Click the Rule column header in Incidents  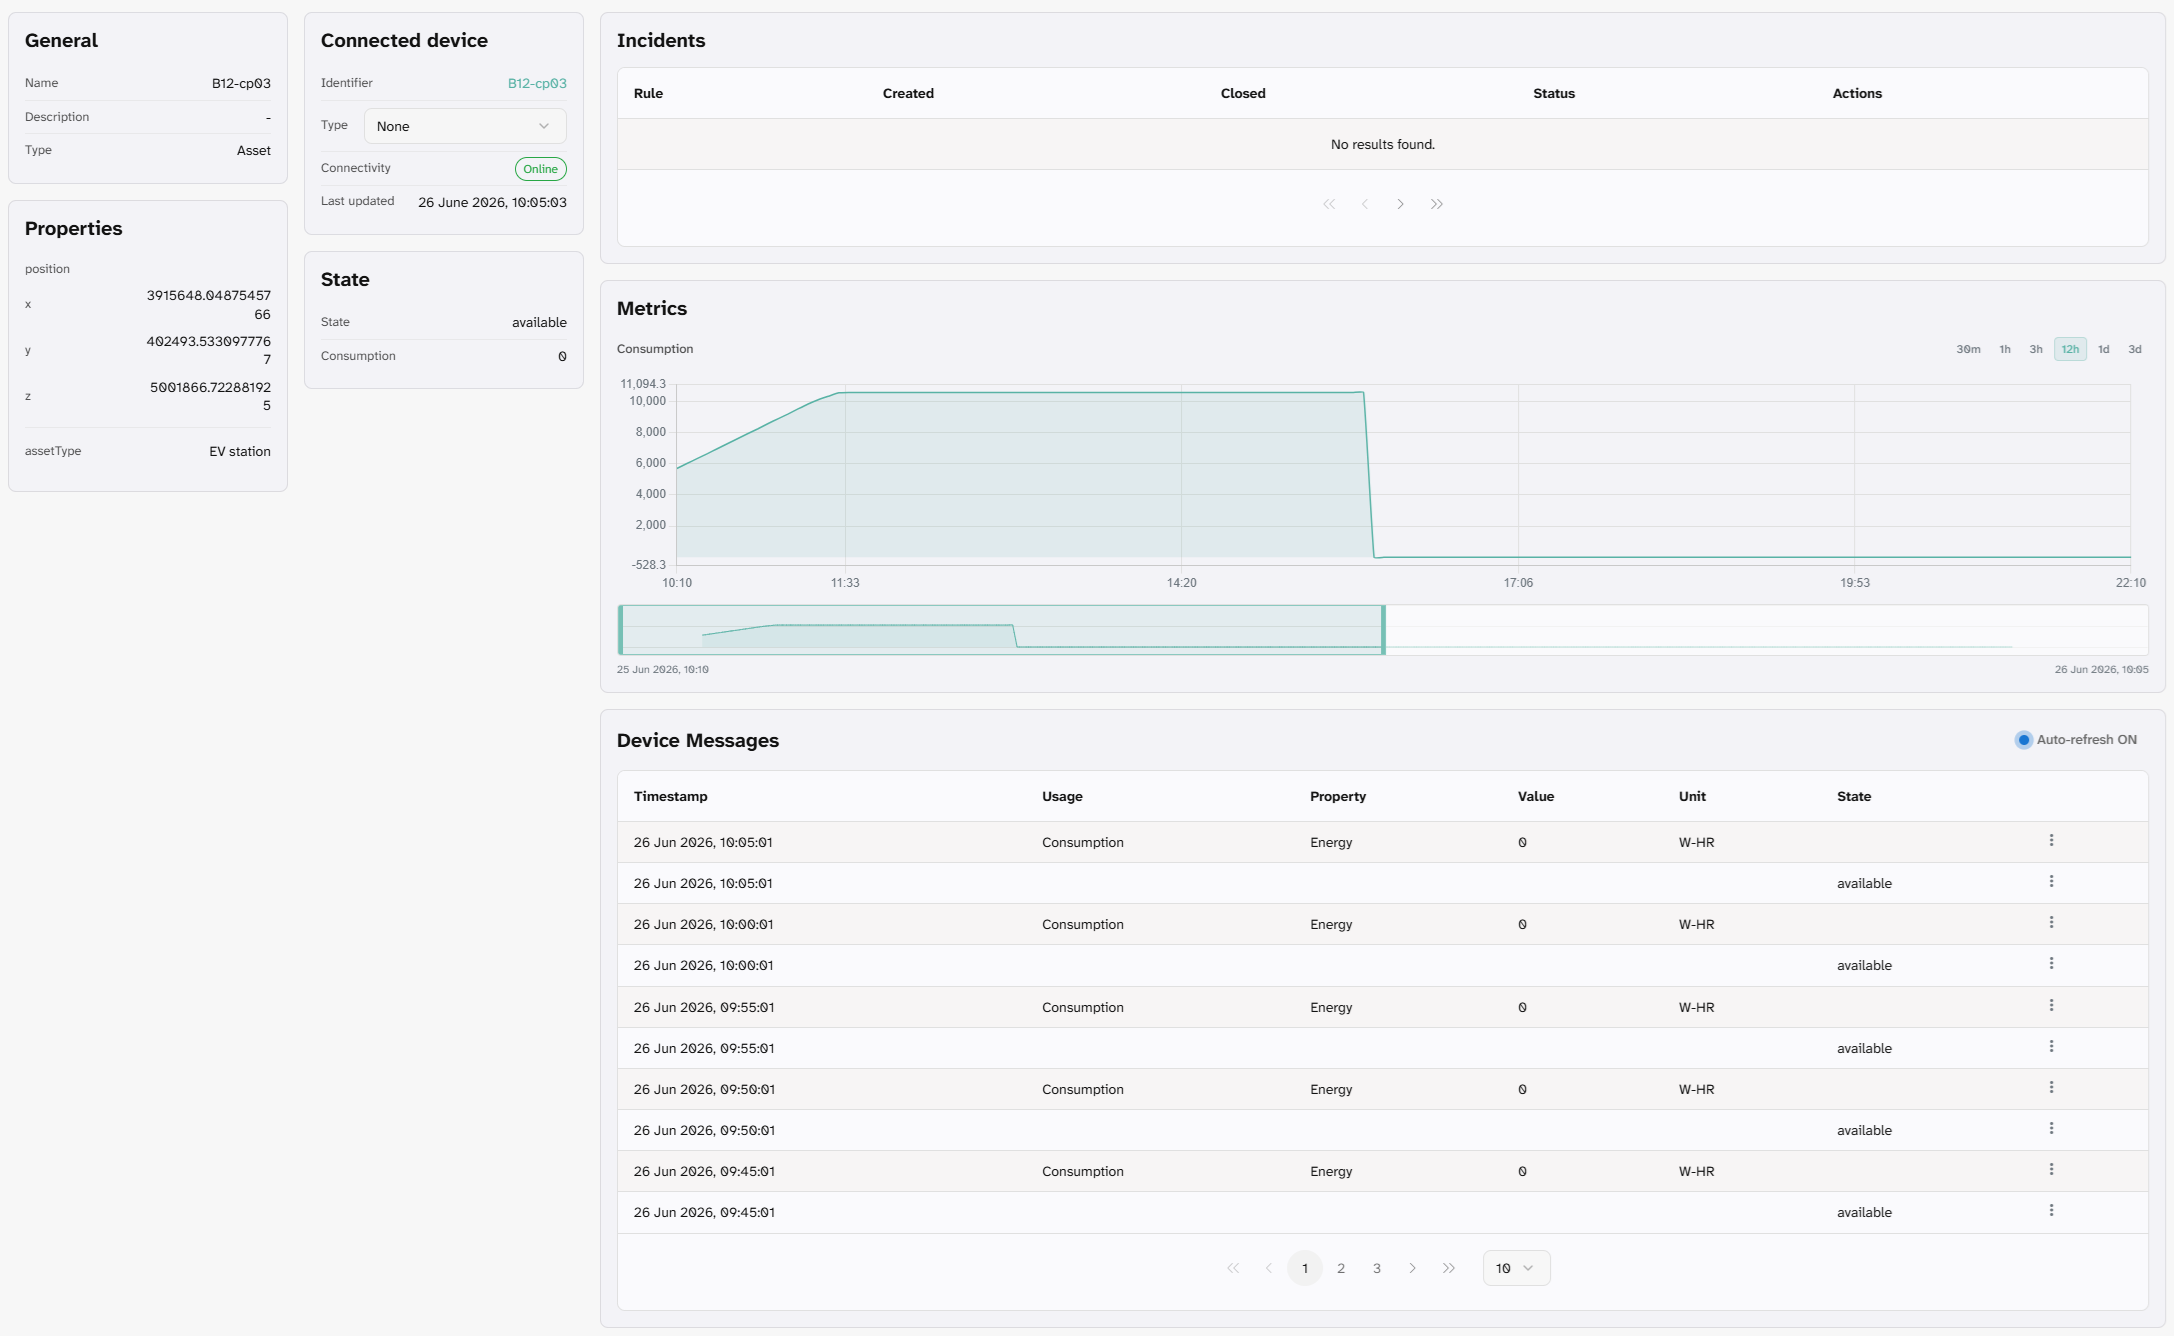(x=648, y=93)
